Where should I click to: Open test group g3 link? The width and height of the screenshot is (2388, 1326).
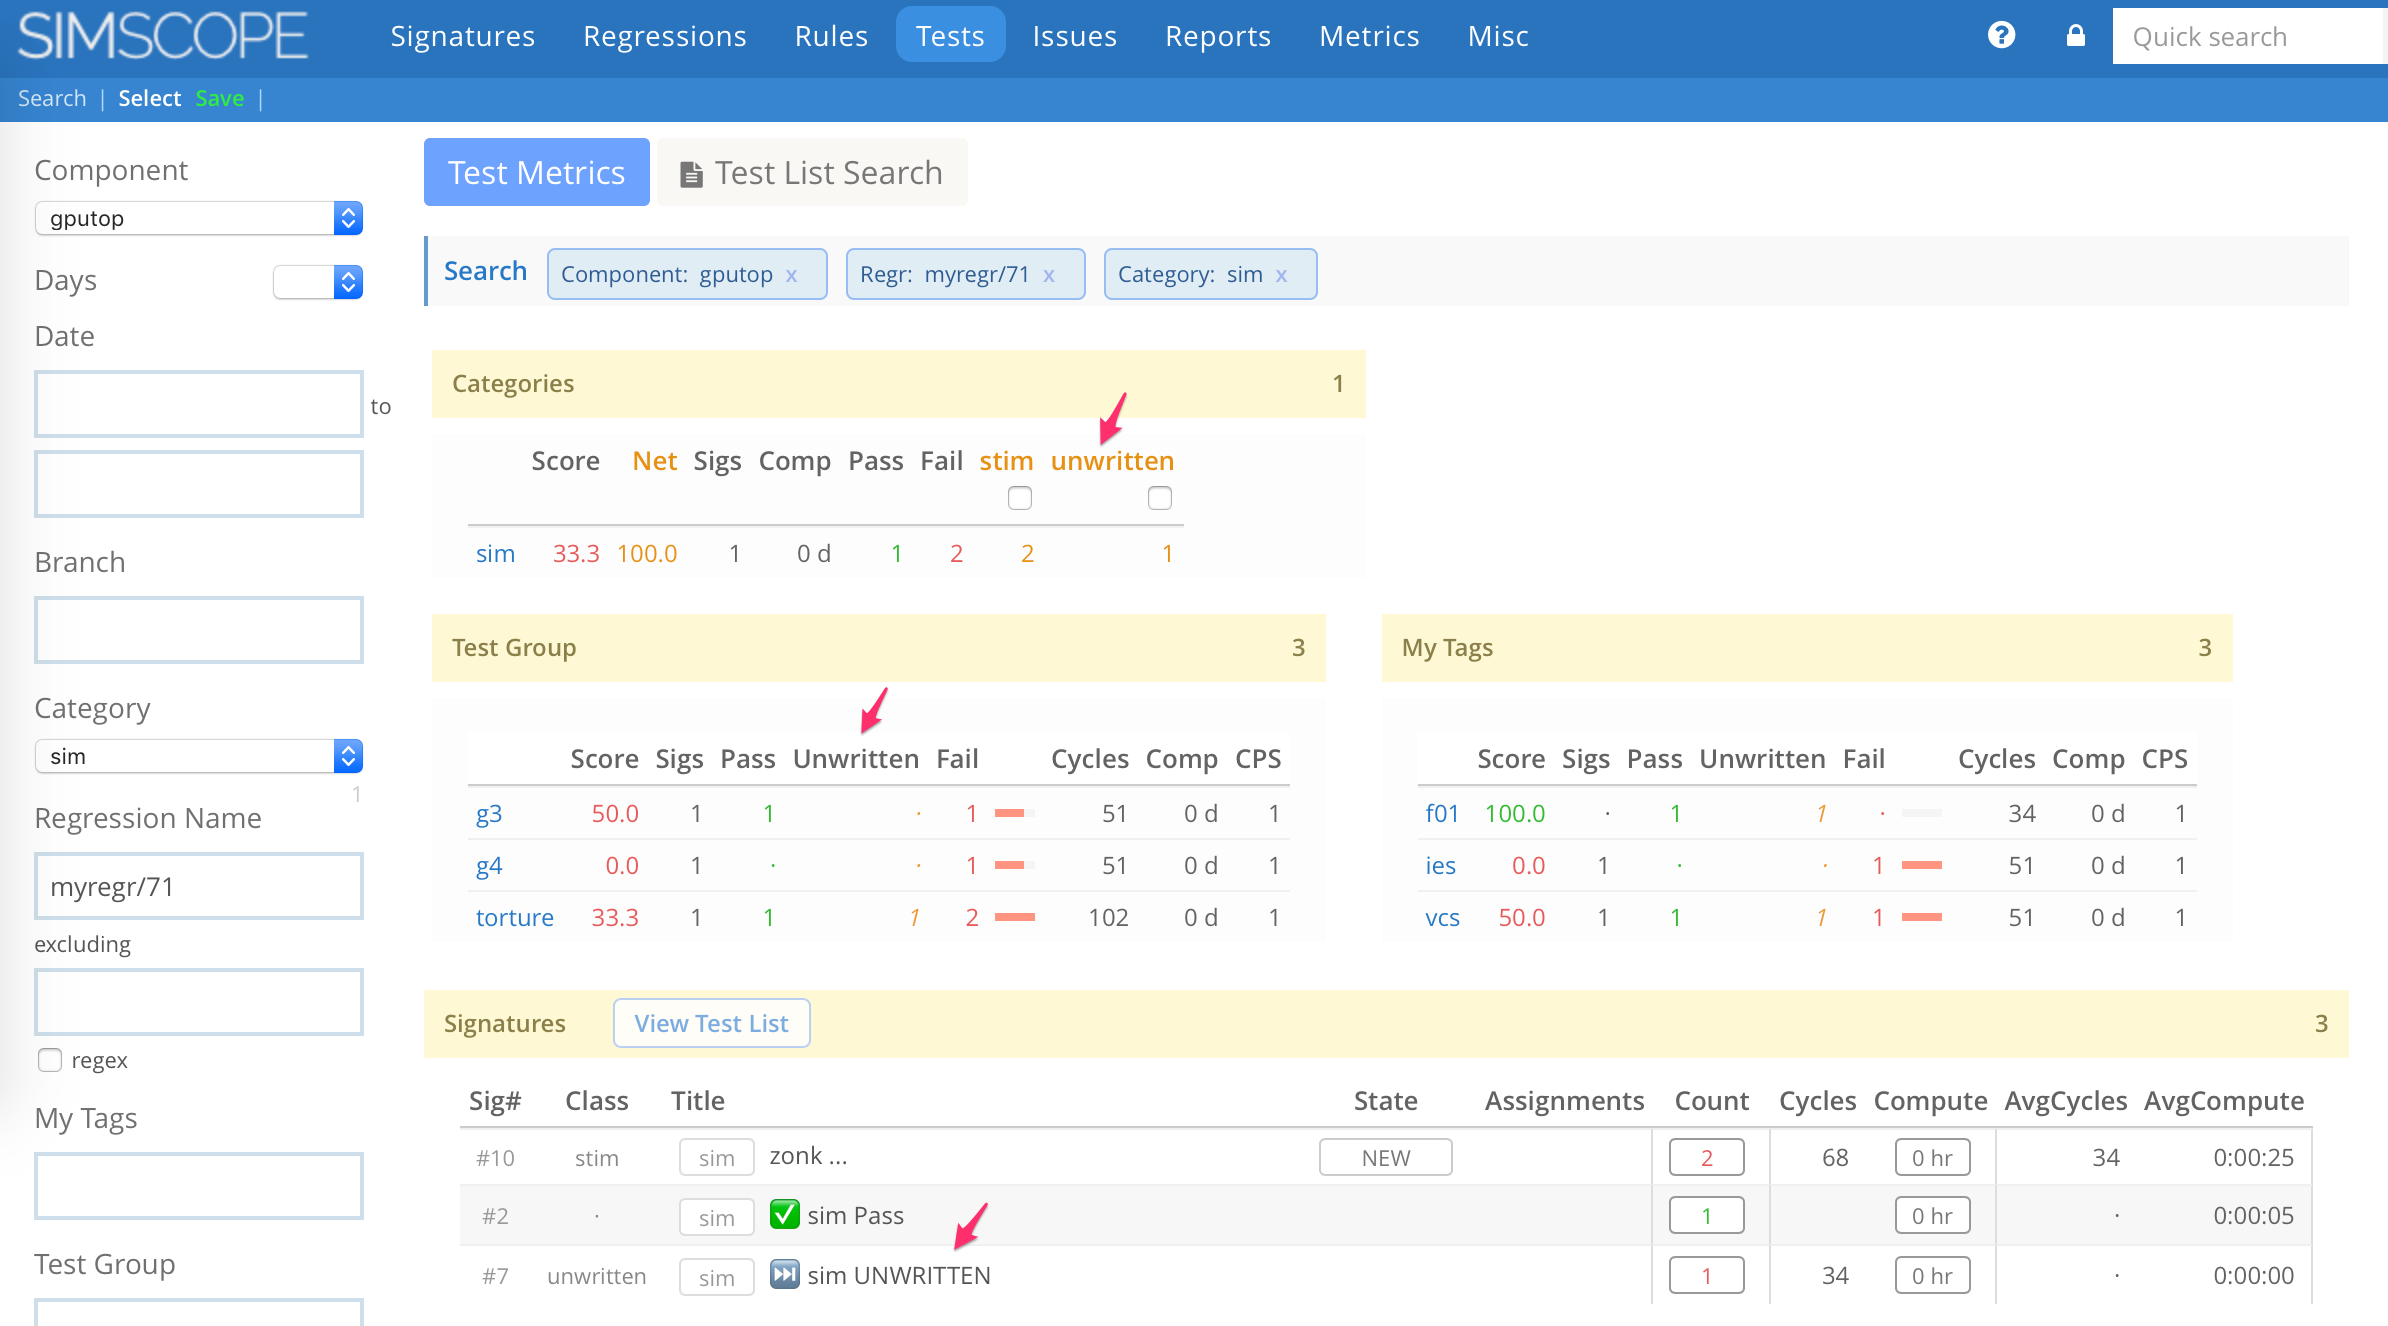[x=488, y=814]
